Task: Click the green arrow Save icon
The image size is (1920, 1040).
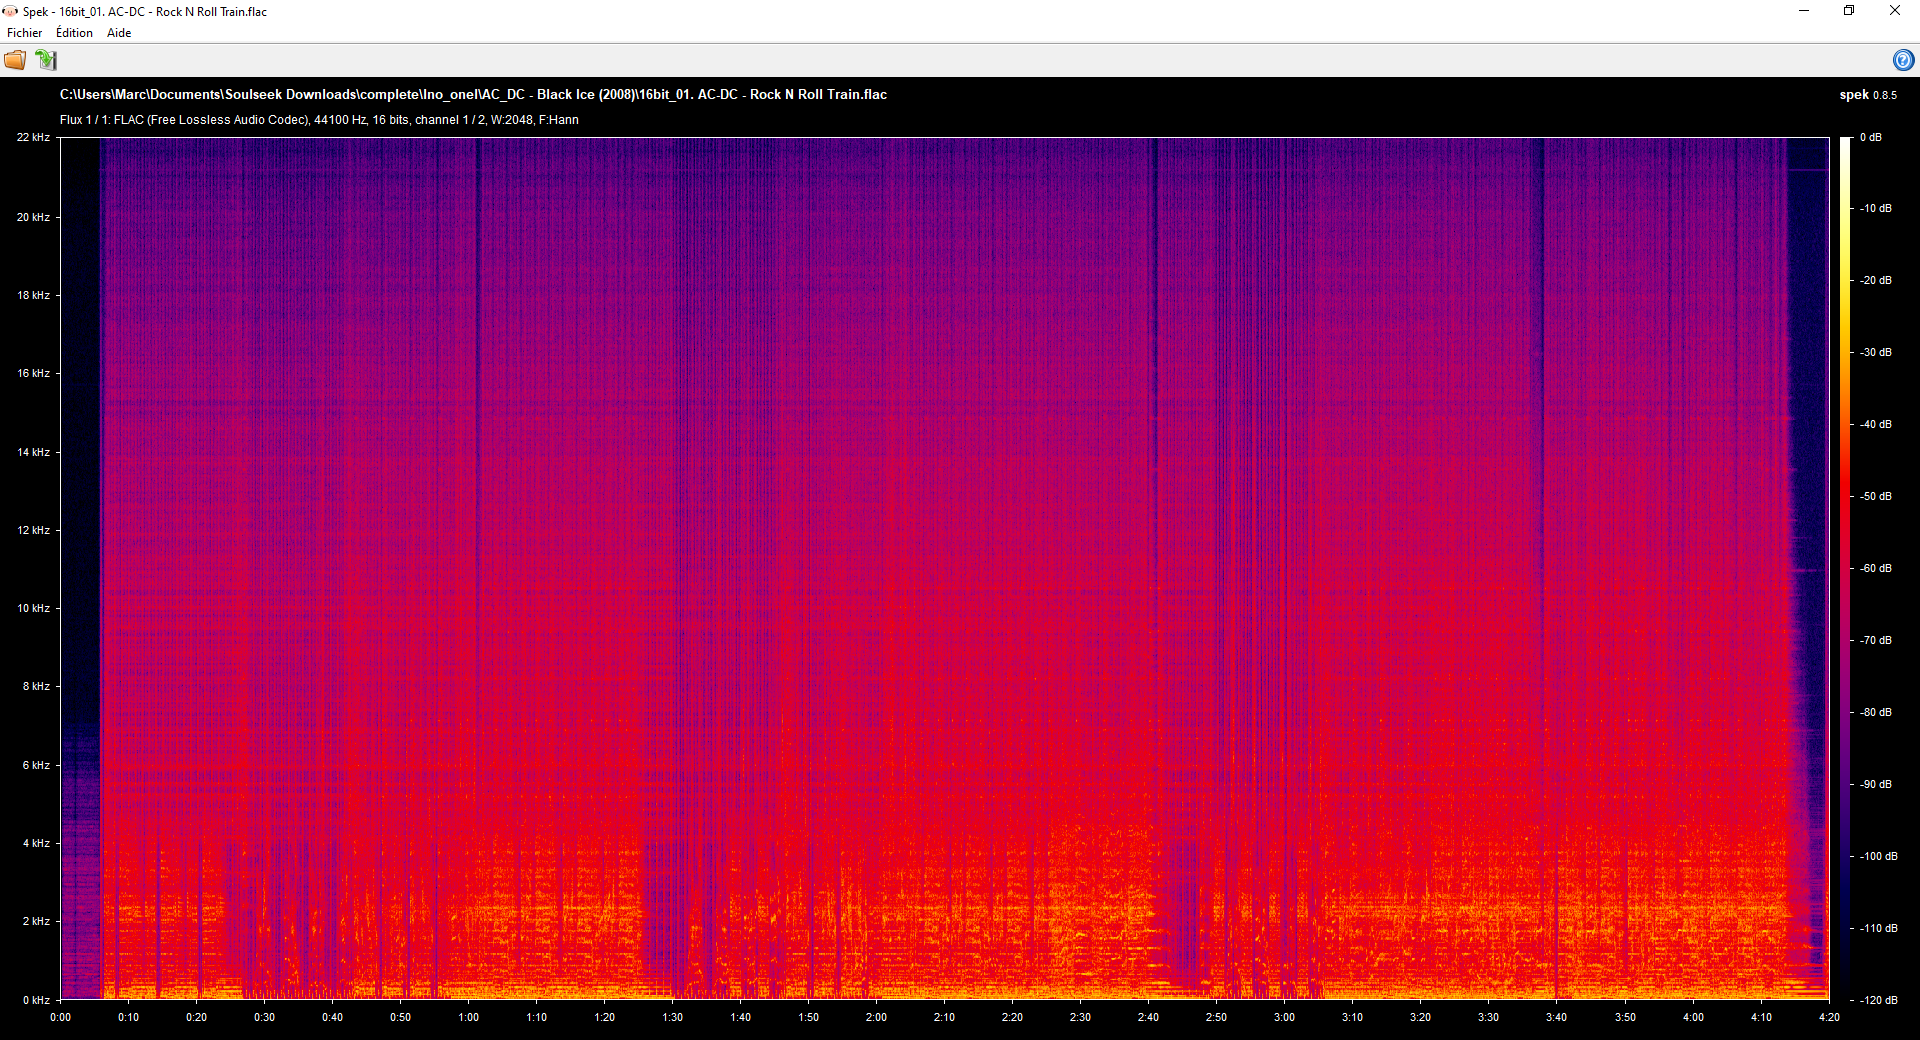Action: 46,60
